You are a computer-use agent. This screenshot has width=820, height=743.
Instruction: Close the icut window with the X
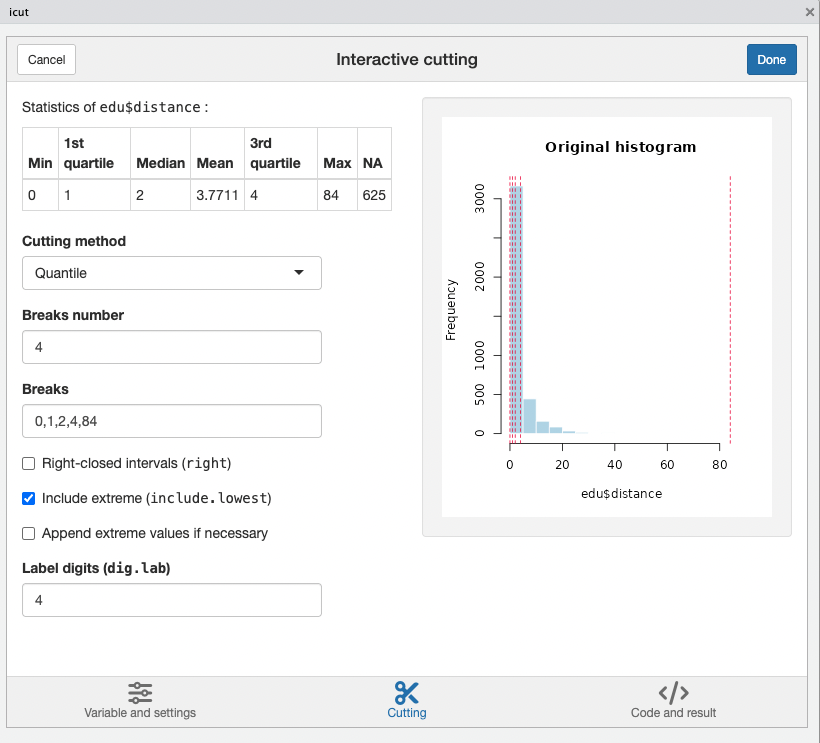click(x=808, y=12)
